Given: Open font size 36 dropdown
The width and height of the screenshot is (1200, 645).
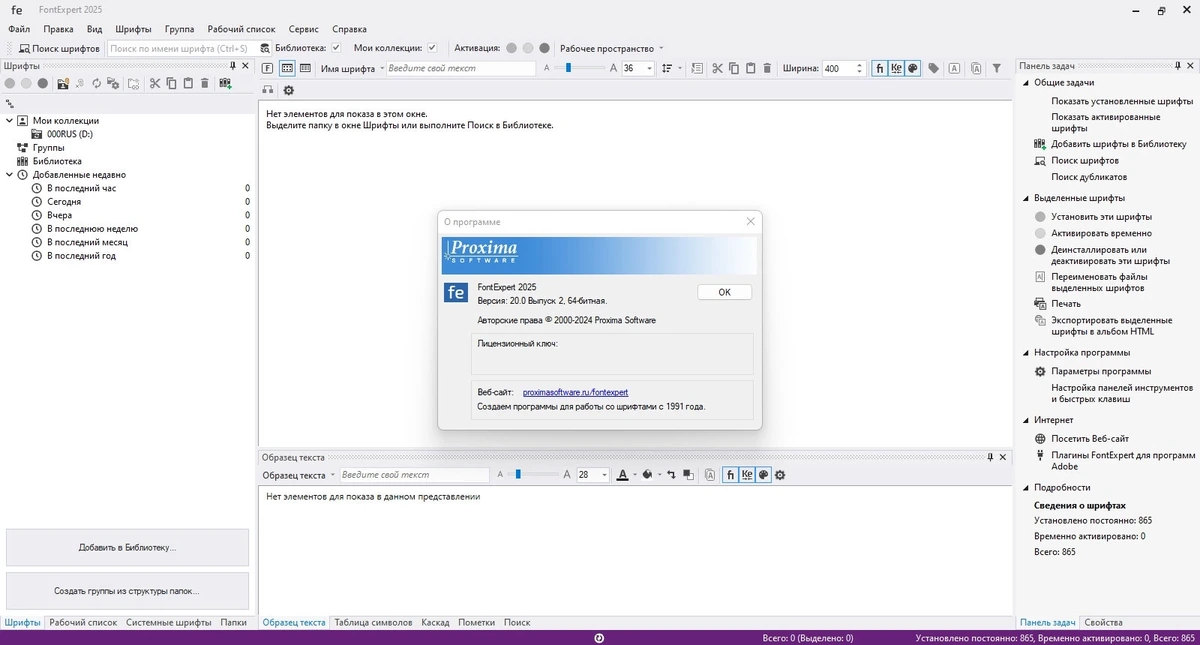Looking at the screenshot, I should pos(649,69).
